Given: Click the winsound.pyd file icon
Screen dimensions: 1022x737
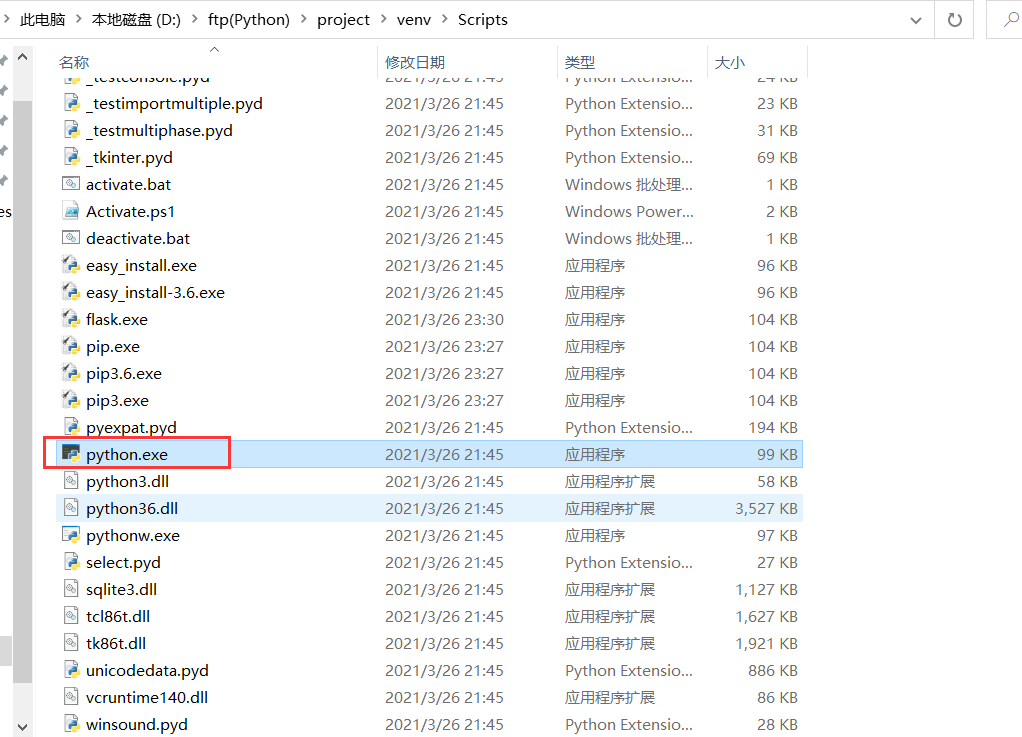Looking at the screenshot, I should pos(71,724).
